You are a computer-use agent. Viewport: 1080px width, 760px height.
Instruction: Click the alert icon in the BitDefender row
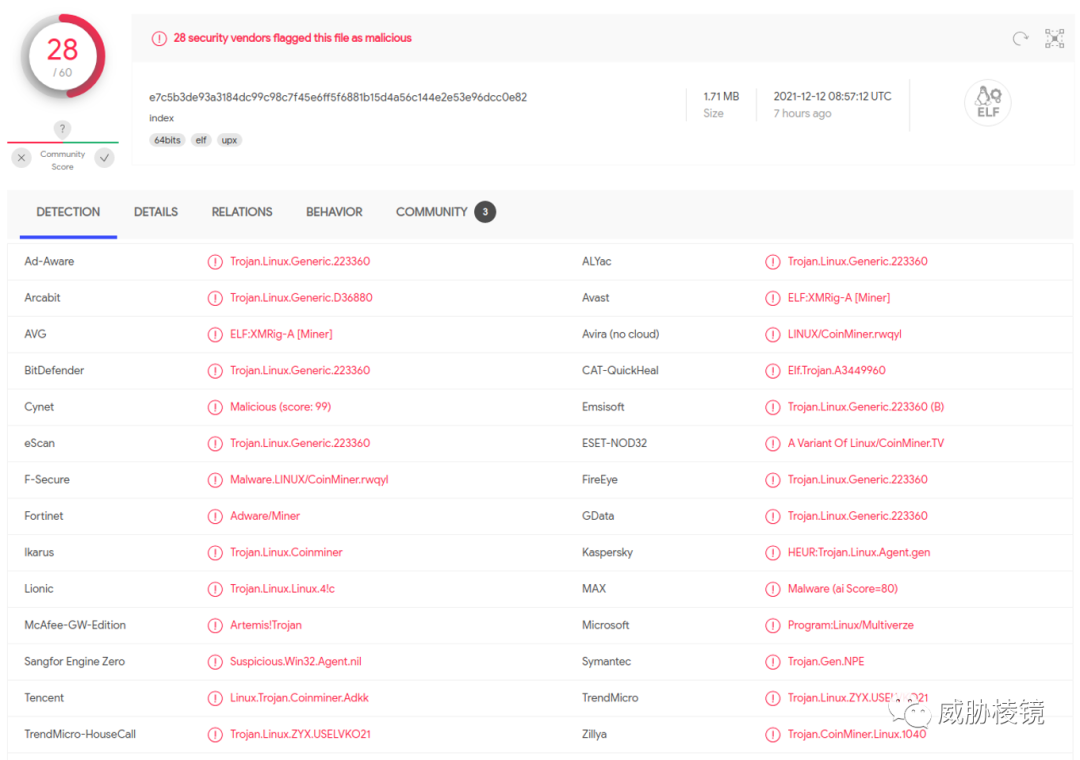tap(215, 371)
